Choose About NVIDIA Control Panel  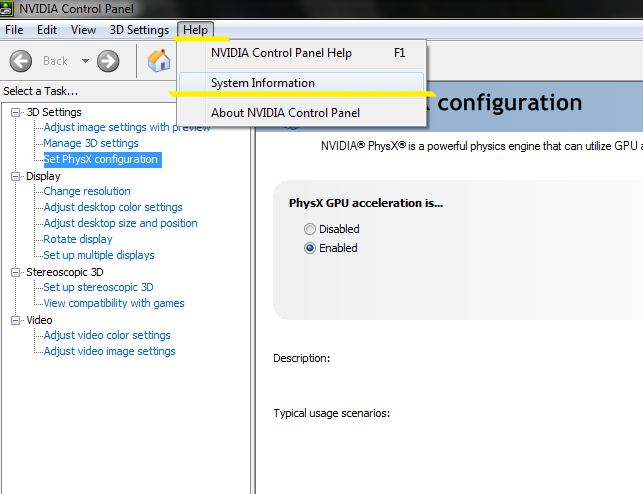coord(302,113)
